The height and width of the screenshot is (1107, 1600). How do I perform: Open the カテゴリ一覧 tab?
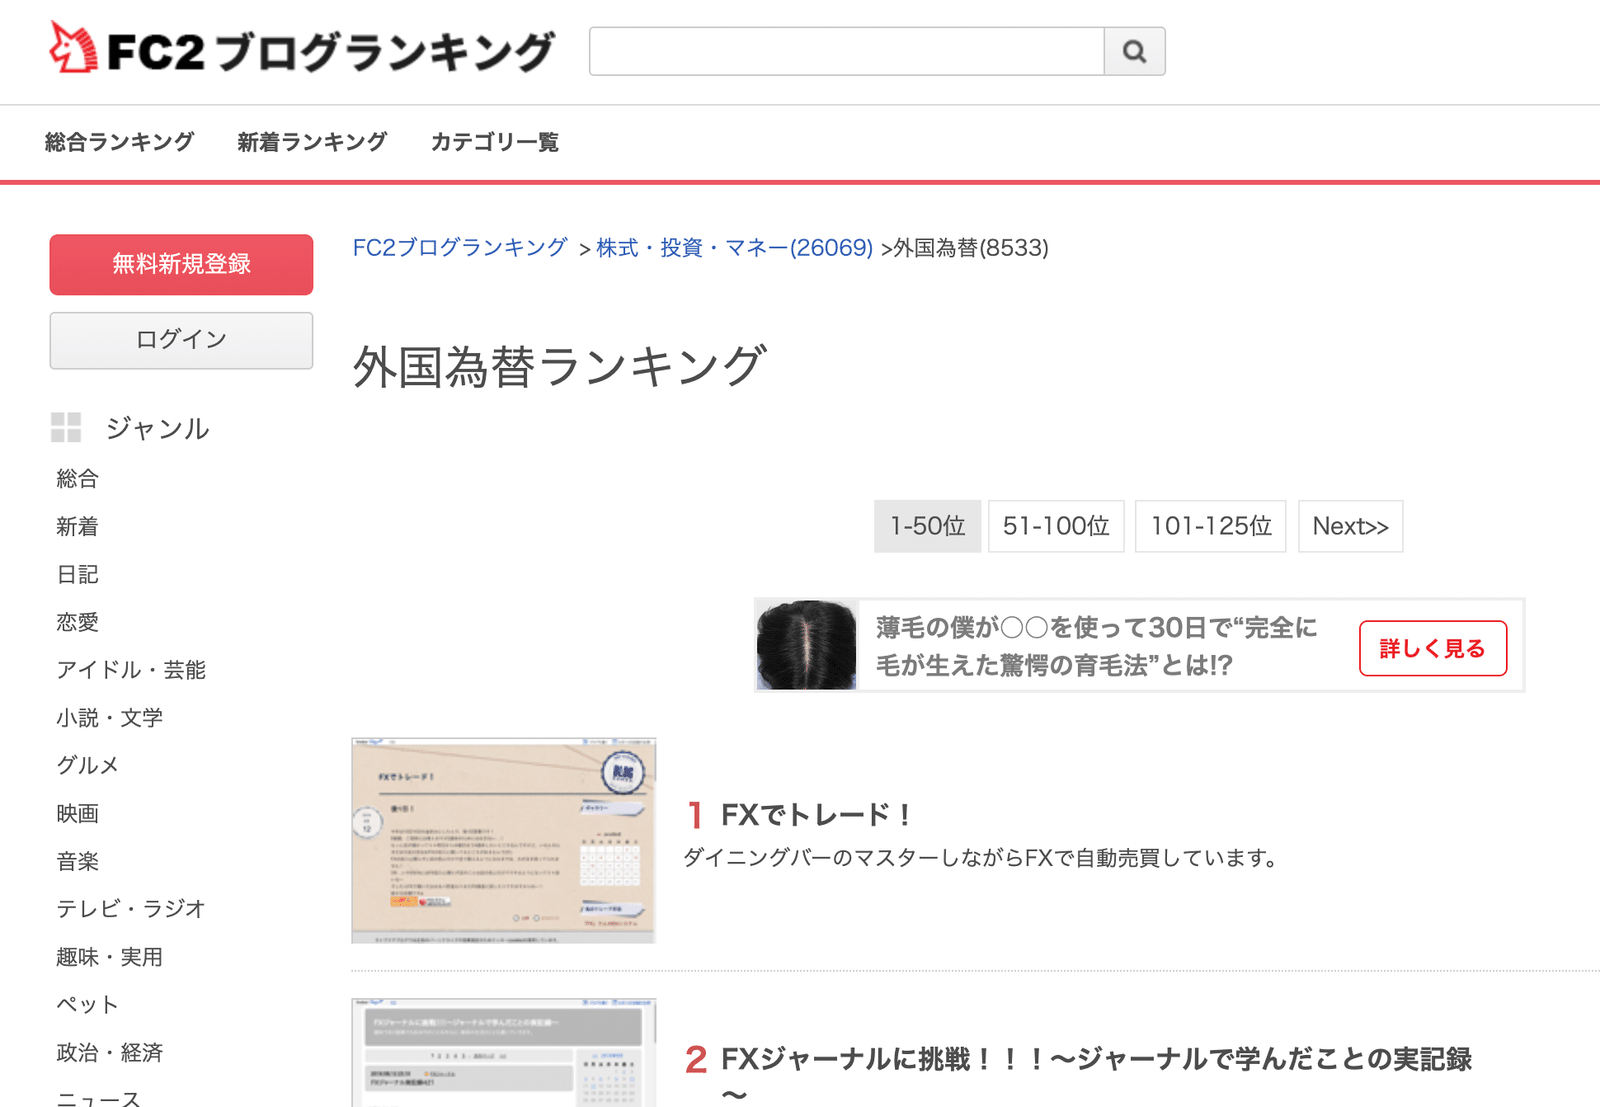(495, 142)
